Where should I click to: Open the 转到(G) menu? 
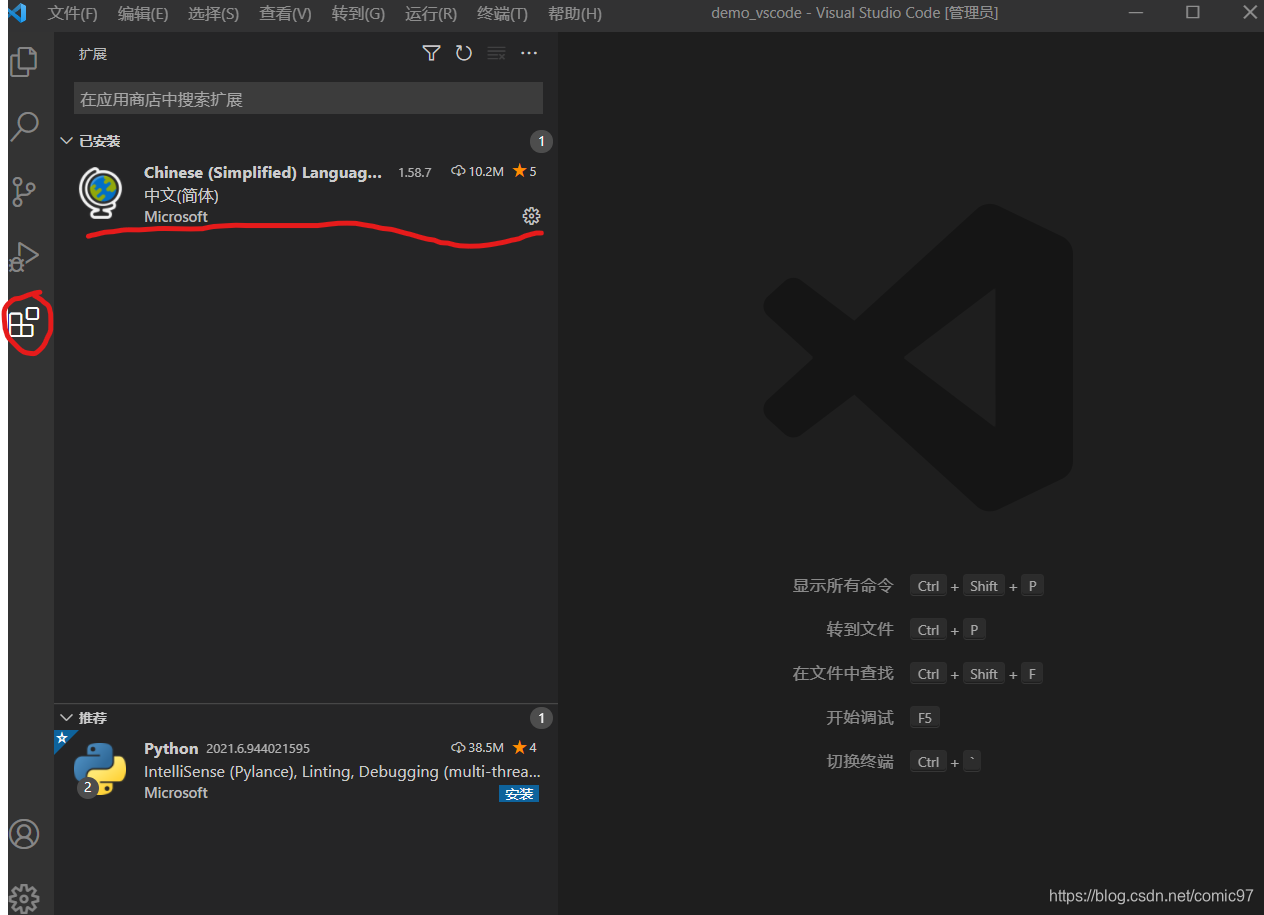(x=358, y=13)
